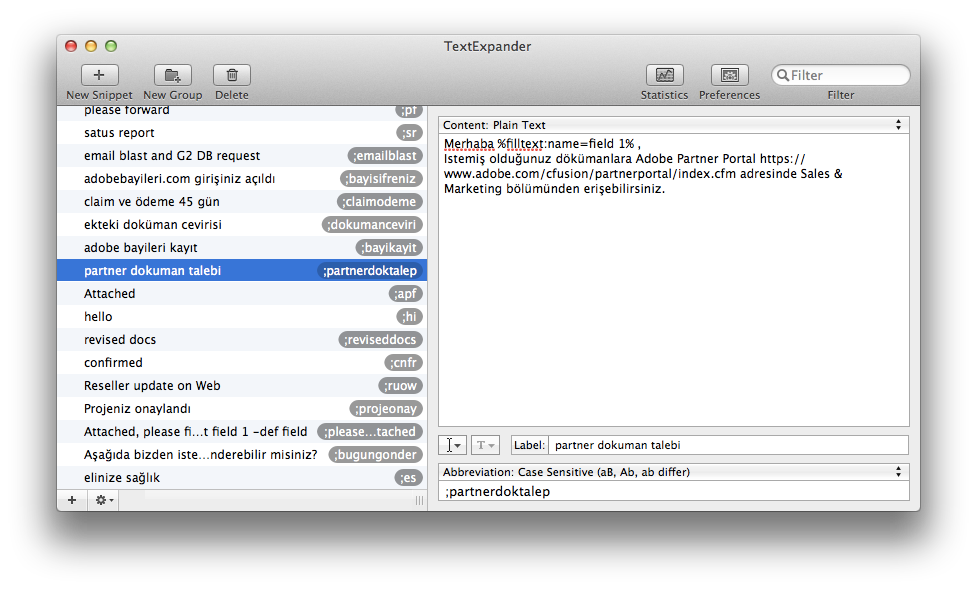Click the New Group folder icon
The height and width of the screenshot is (590, 977).
point(173,75)
